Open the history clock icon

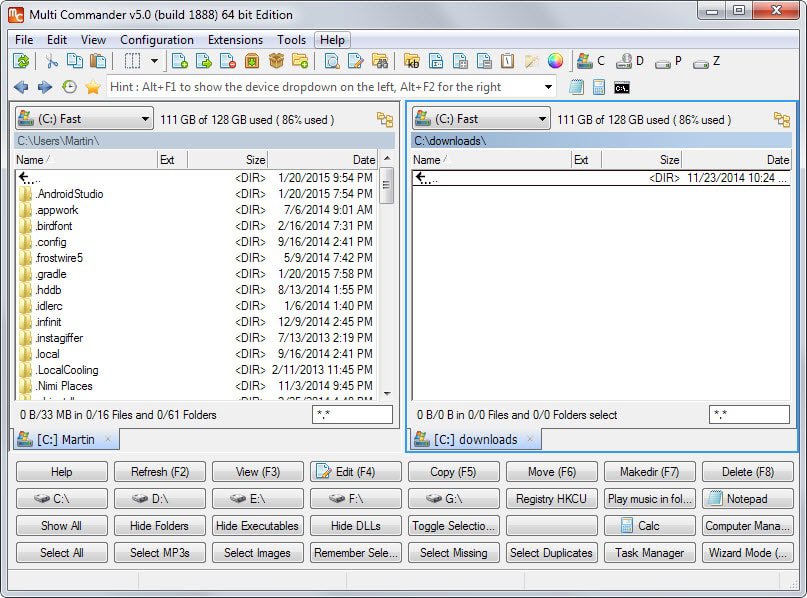pyautogui.click(x=69, y=88)
